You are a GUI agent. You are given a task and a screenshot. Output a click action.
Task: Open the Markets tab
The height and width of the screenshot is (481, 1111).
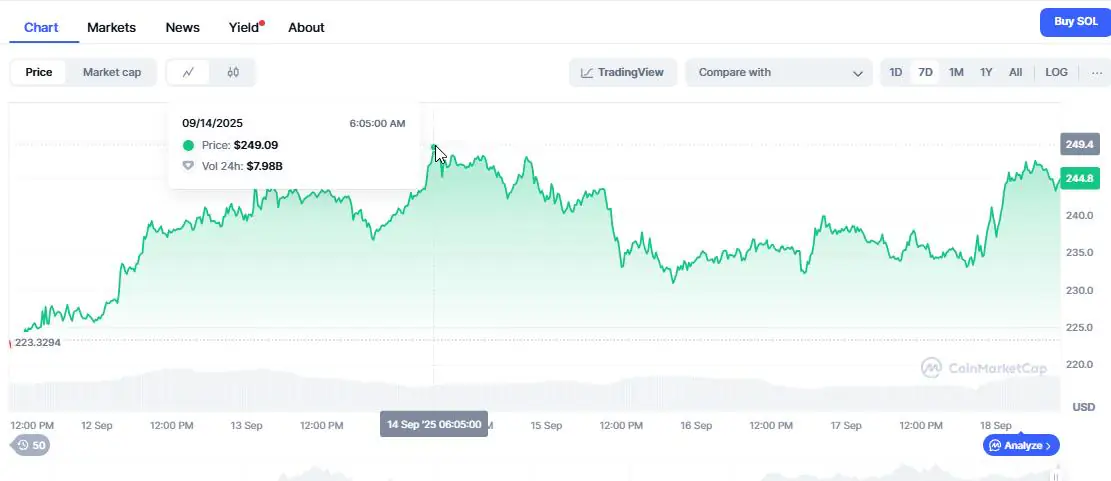[x=111, y=27]
